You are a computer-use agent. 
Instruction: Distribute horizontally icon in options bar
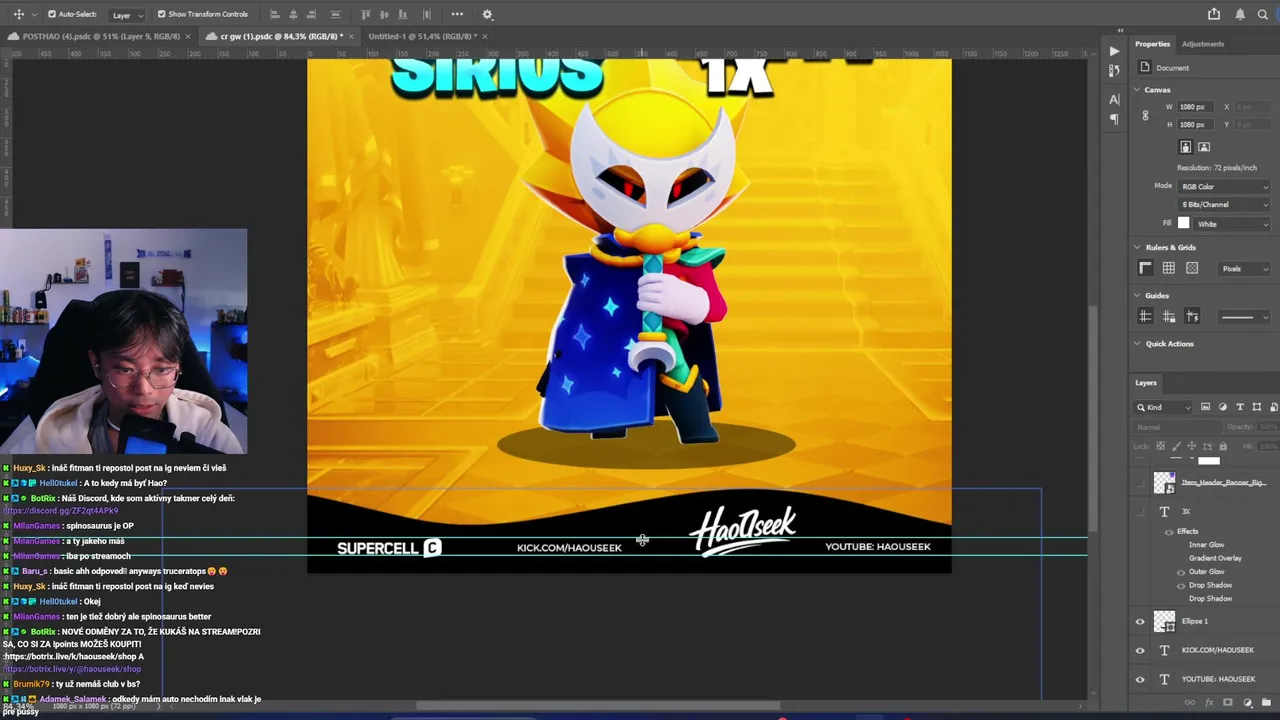click(427, 14)
